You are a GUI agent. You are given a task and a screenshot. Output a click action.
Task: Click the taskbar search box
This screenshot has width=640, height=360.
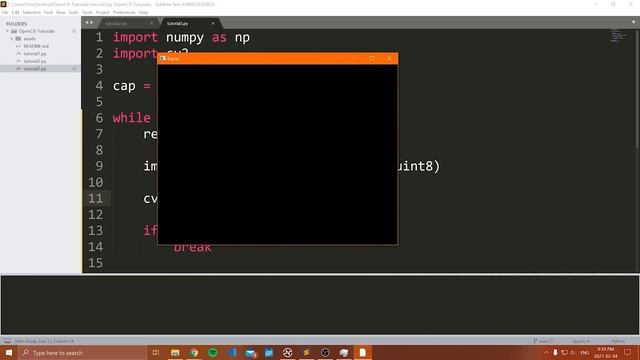(82, 353)
